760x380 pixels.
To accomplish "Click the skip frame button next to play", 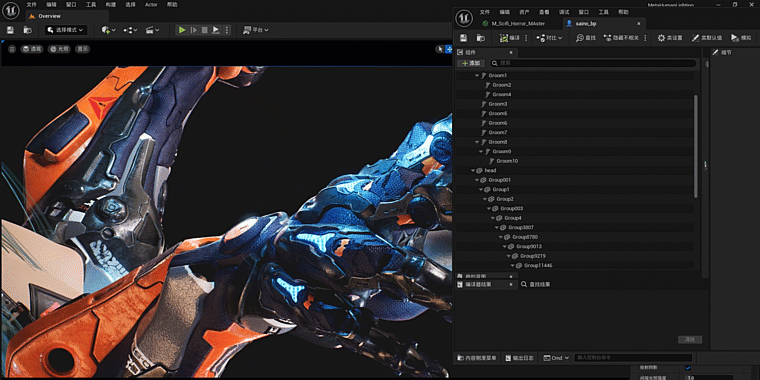I will [193, 30].
